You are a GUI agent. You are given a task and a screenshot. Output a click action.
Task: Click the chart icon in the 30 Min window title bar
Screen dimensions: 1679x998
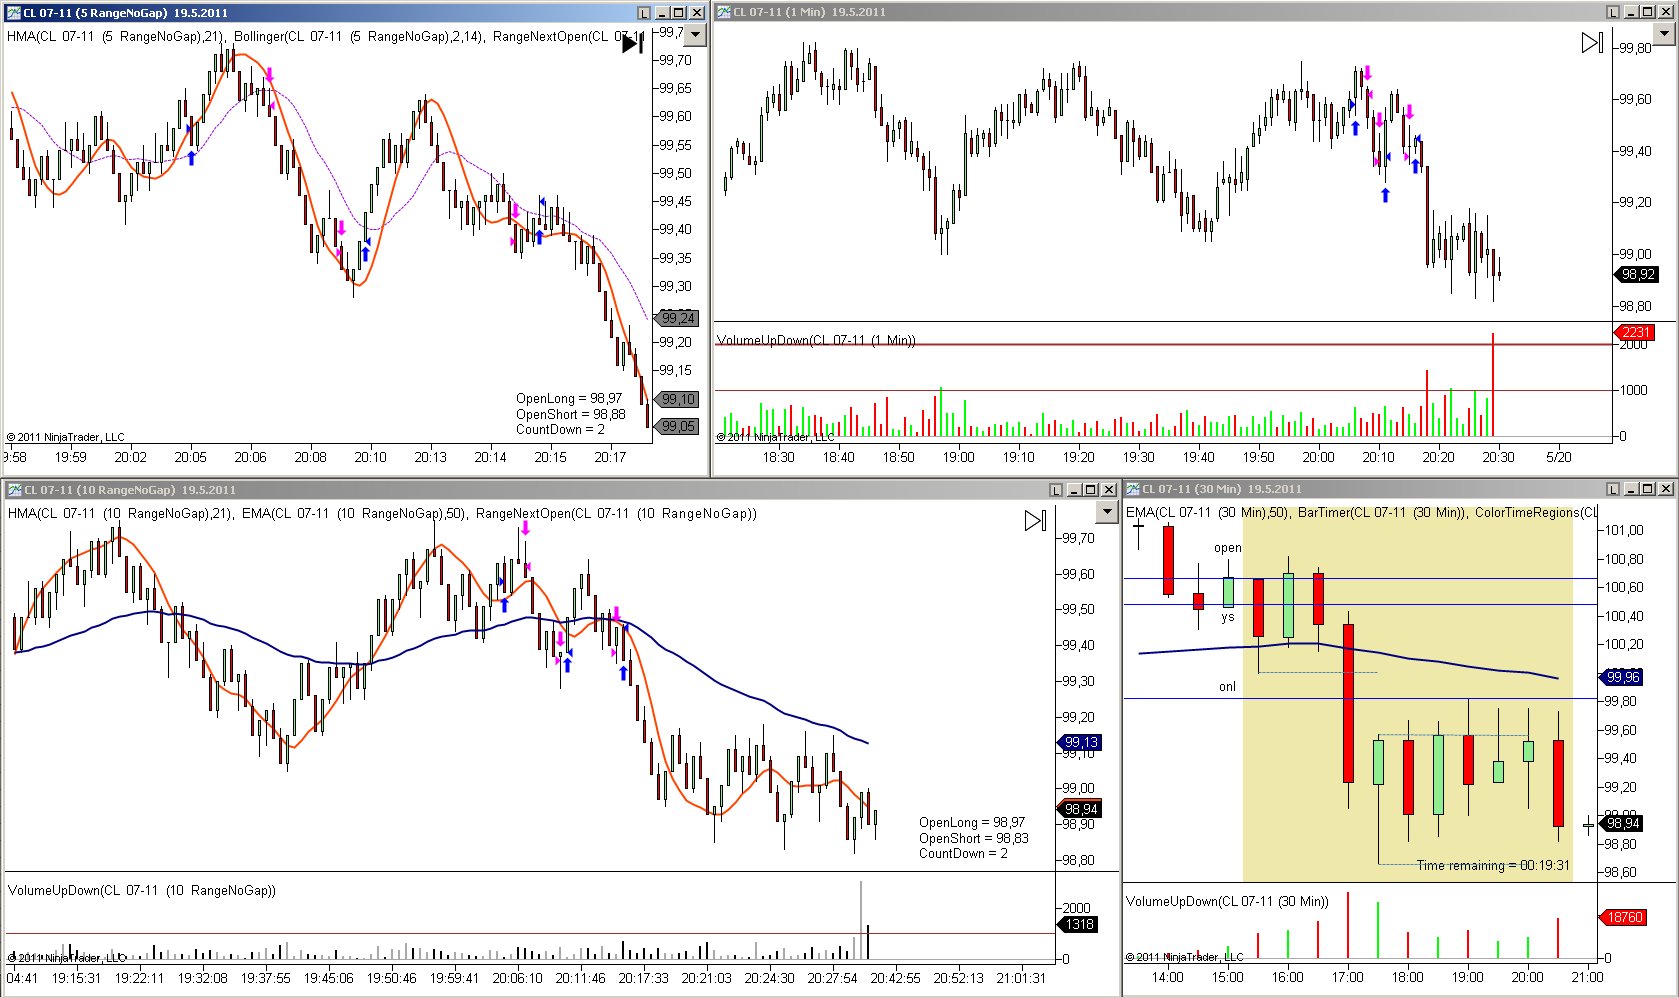[1133, 489]
